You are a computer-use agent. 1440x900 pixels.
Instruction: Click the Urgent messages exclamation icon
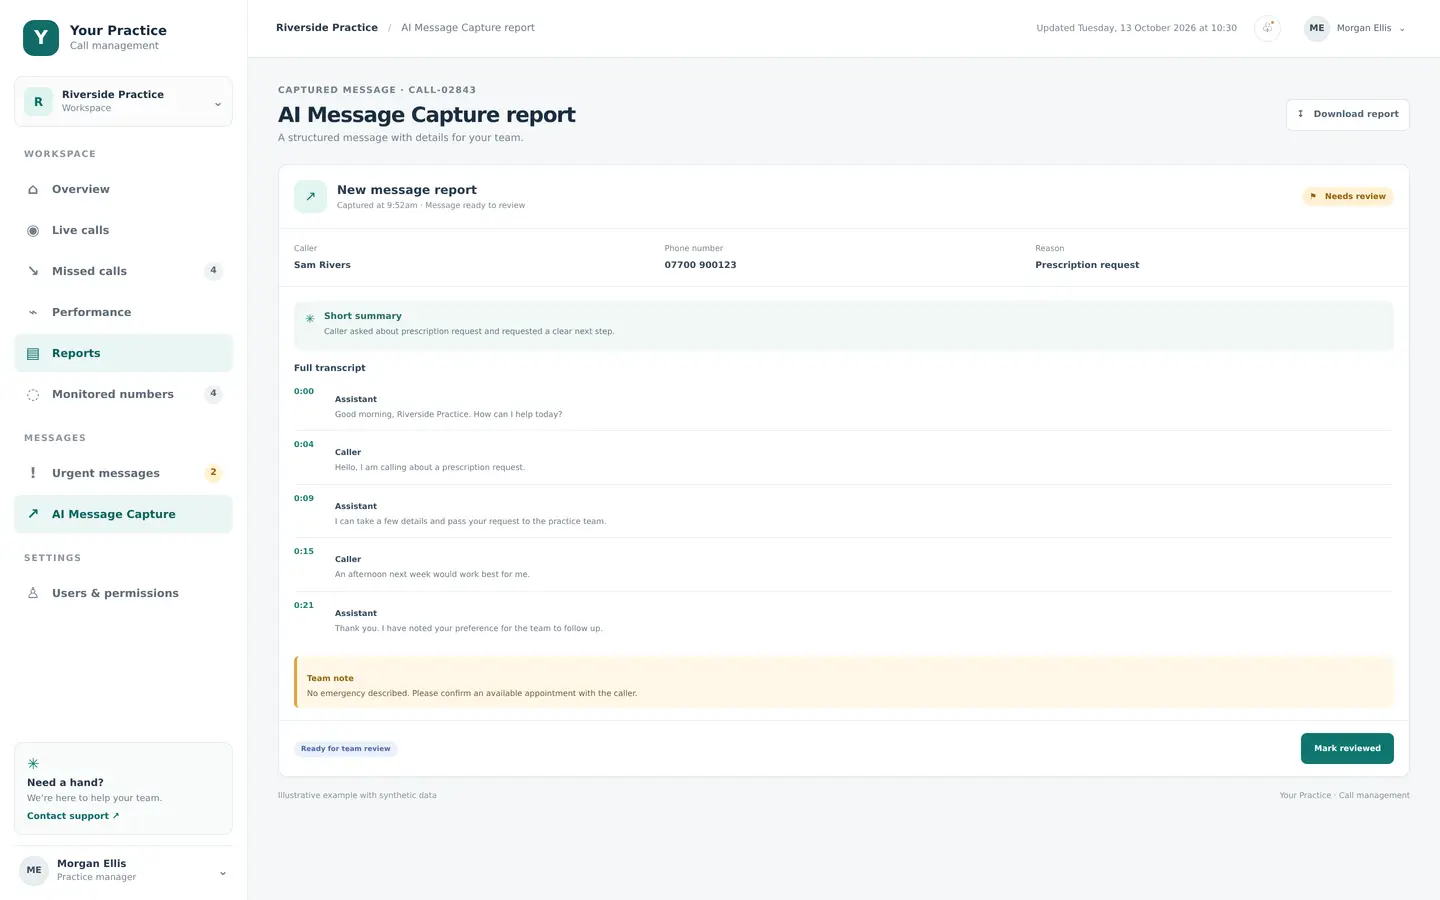pos(33,473)
